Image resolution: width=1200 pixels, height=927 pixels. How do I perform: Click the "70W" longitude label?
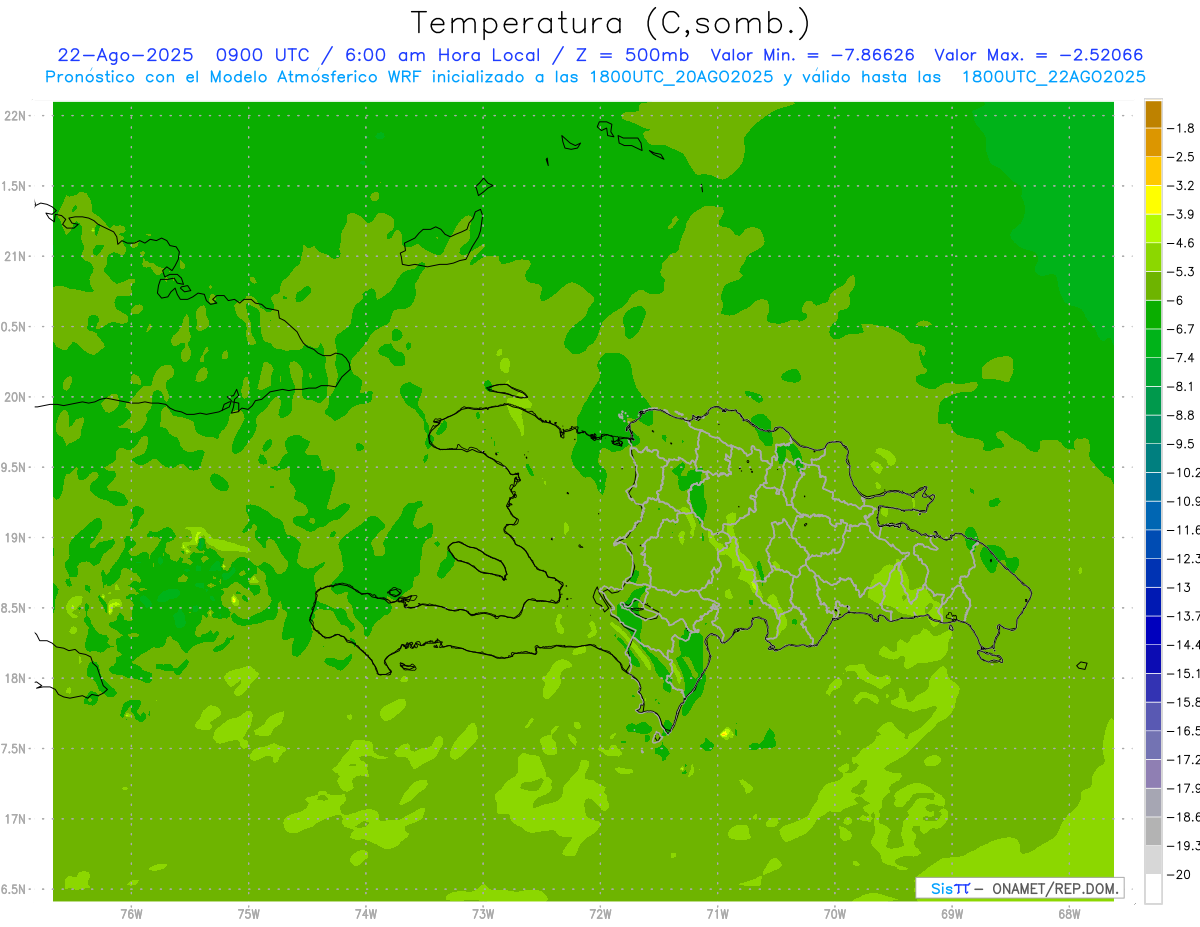[835, 914]
